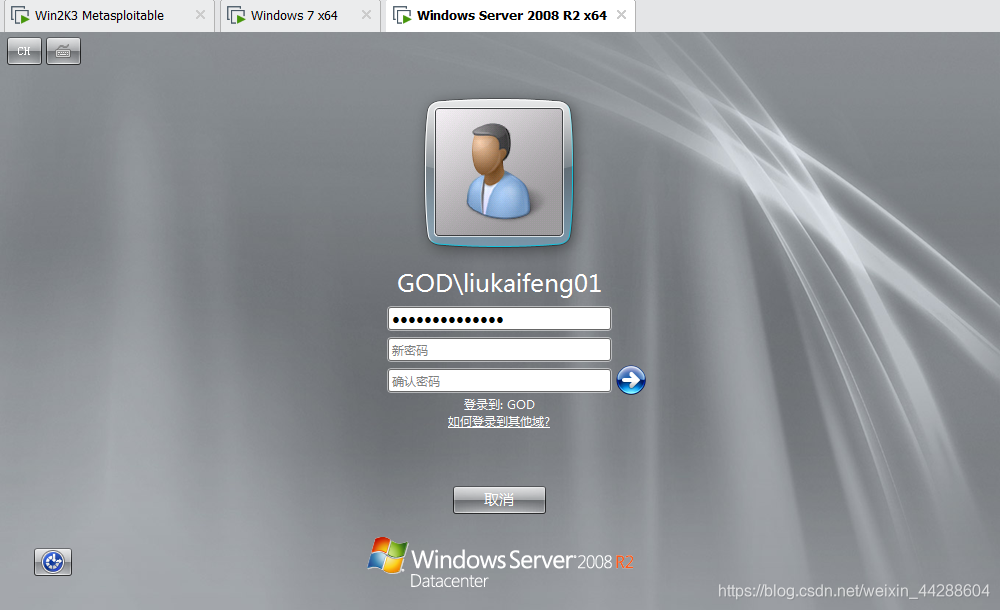
Task: Click the GOD\liukaifeng01 username text
Action: pyautogui.click(x=499, y=283)
